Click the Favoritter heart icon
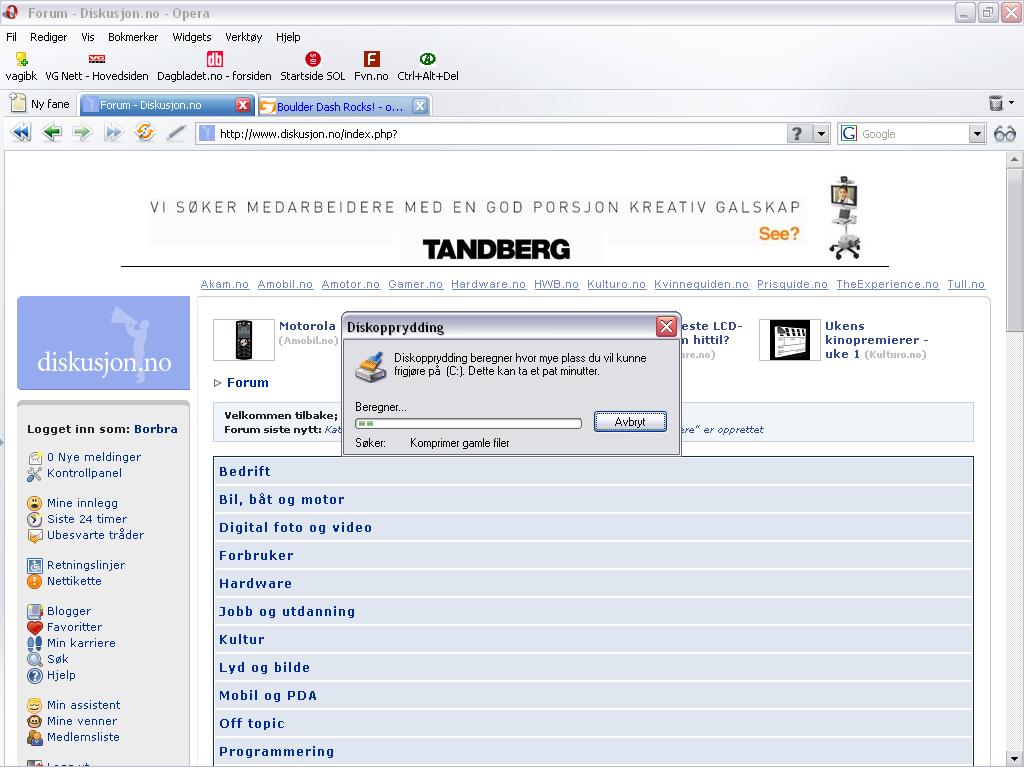The image size is (1024, 768). click(35, 628)
